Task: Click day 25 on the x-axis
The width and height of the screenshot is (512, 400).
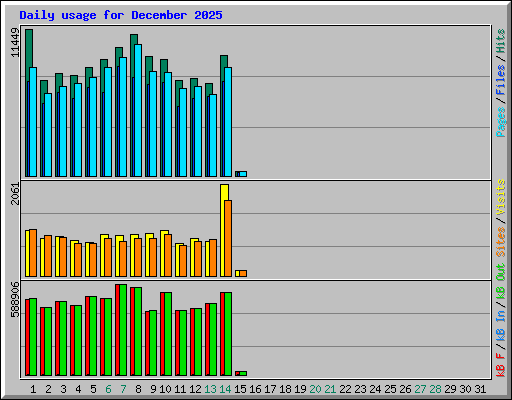Action: [390, 389]
